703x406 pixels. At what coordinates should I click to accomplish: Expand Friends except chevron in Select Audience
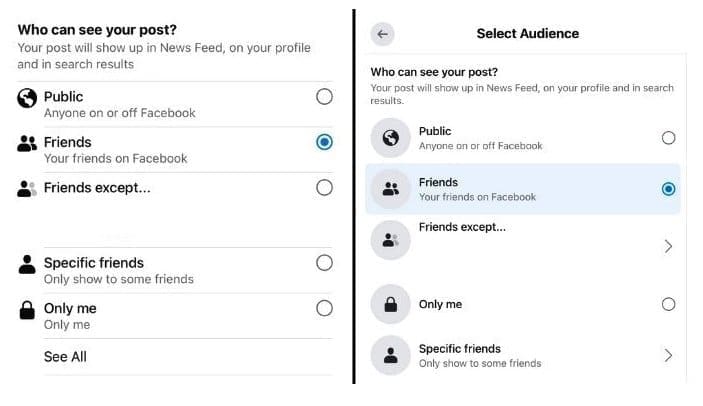[x=668, y=246]
